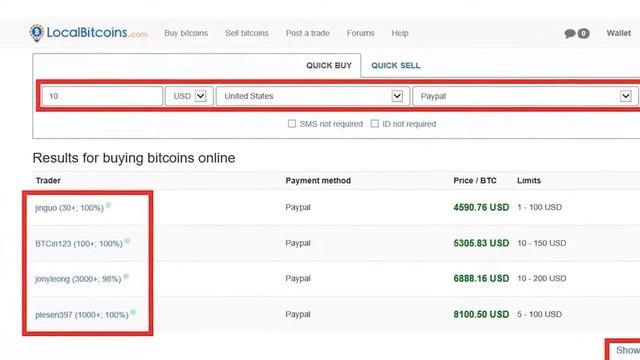Viewport: 640px width, 360px height.
Task: Click Paypal in jinguo's row
Action: (298, 207)
